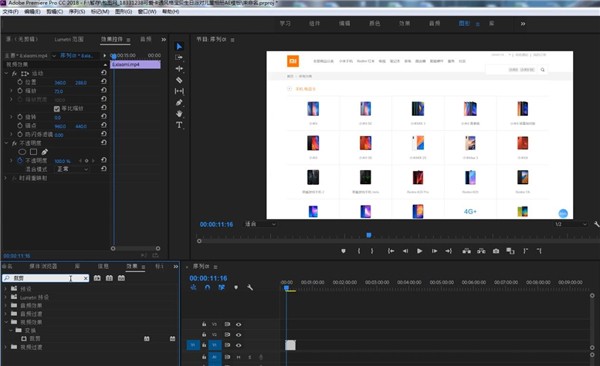Switch to Effect Controls tab
Image resolution: width=600 pixels, height=366 pixels.
click(x=112, y=39)
